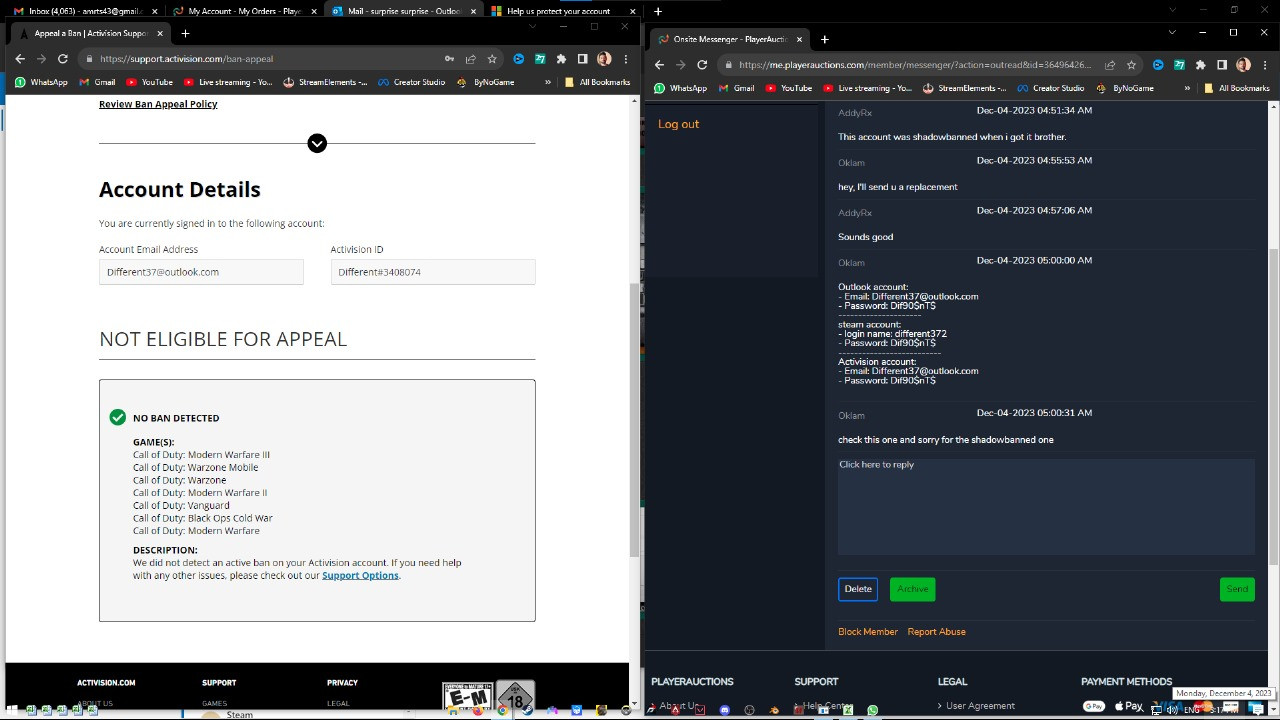This screenshot has height=720, width=1280.
Task: Open tab search dropdown in PlayerAuctions window
Action: [1172, 32]
